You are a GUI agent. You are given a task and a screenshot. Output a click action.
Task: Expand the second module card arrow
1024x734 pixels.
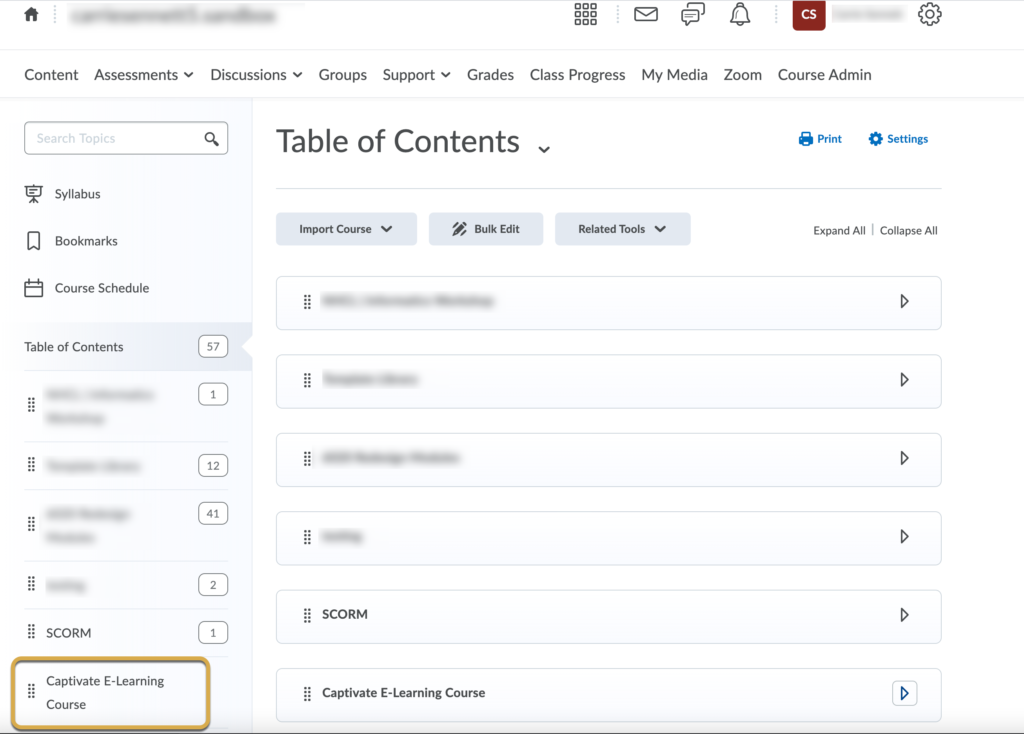point(904,380)
